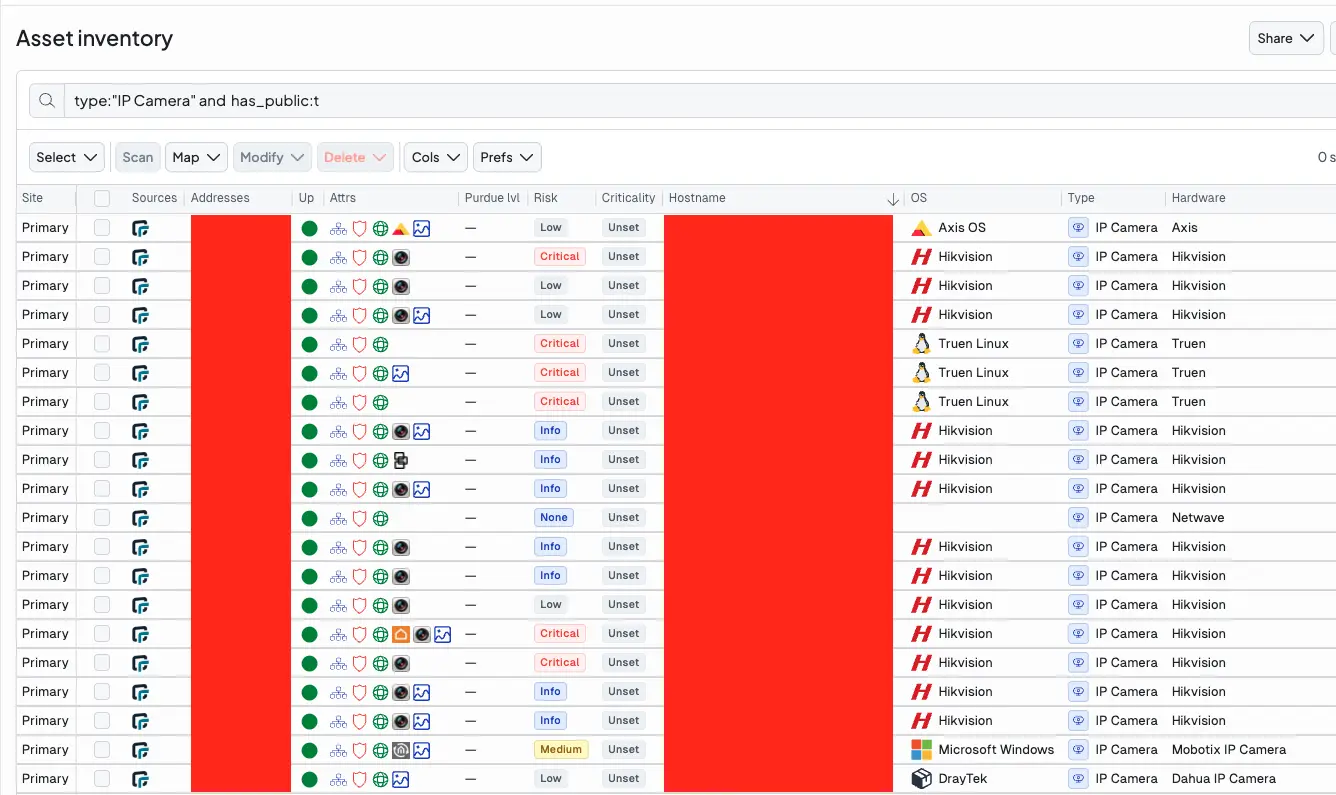Screen dimensions: 1336x795
Task: Open the Map dropdown
Action: click(196, 157)
